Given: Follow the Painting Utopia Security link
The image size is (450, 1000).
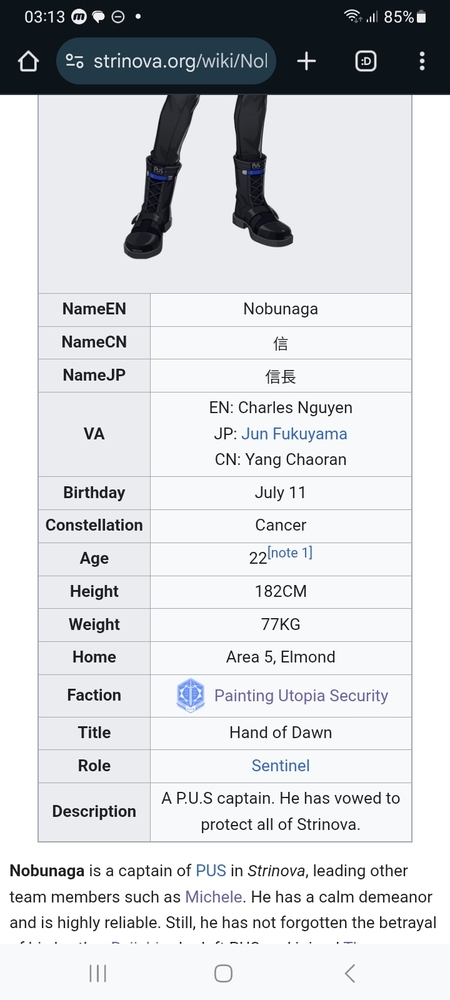Looking at the screenshot, I should (301, 695).
